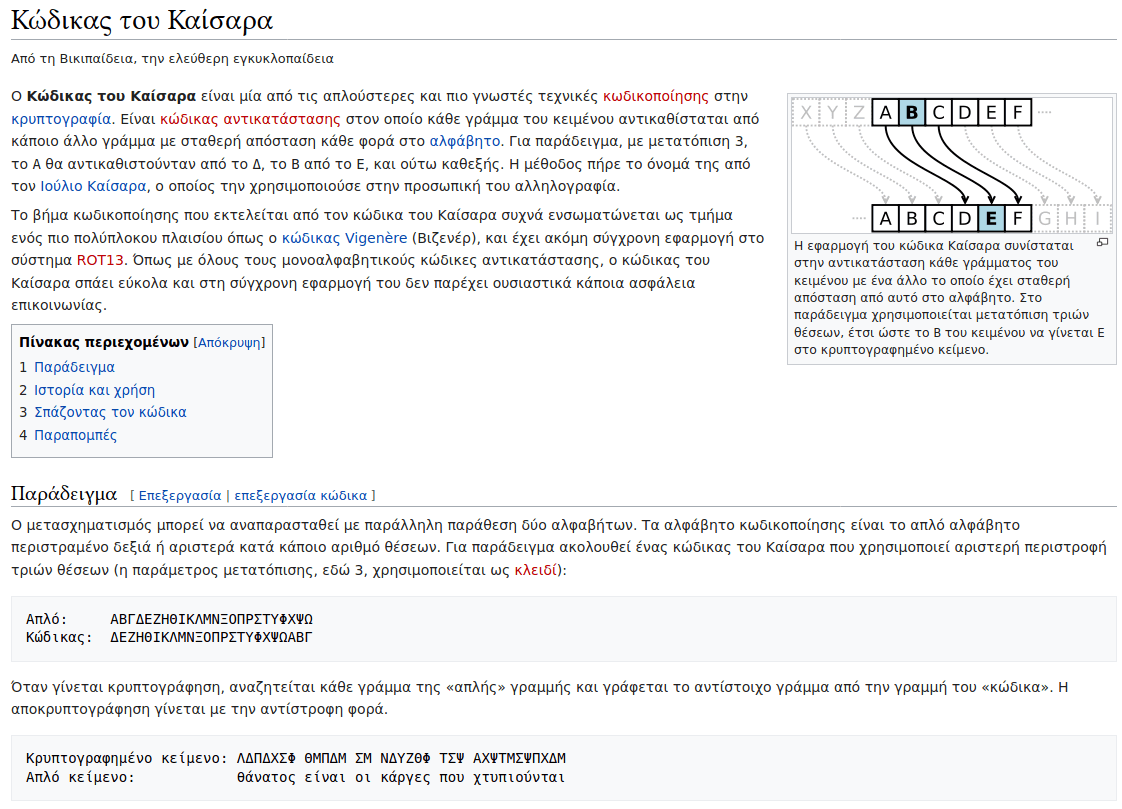Enlarge the Caesar cipher image via magnify icon
1122x809 pixels.
click(x=1103, y=243)
